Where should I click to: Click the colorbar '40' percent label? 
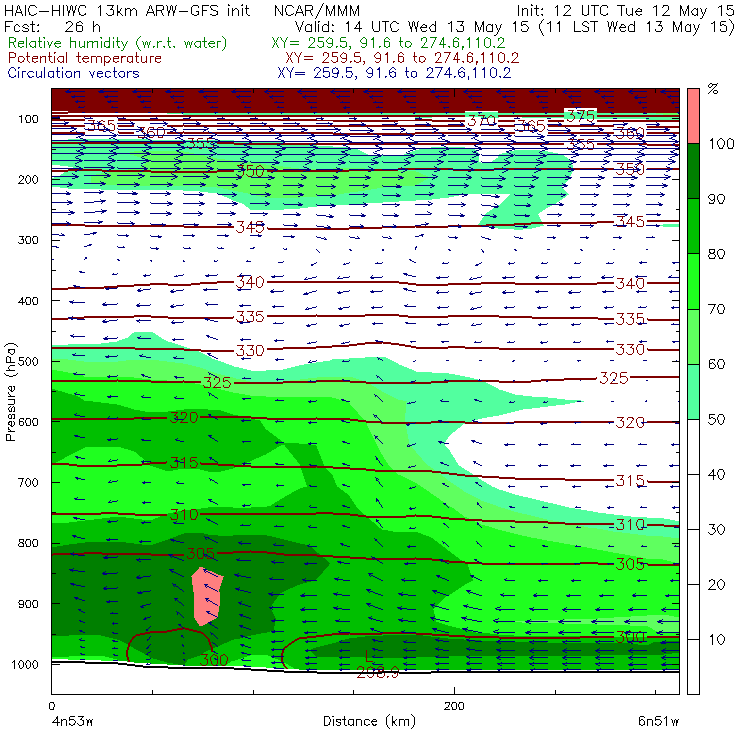click(716, 474)
